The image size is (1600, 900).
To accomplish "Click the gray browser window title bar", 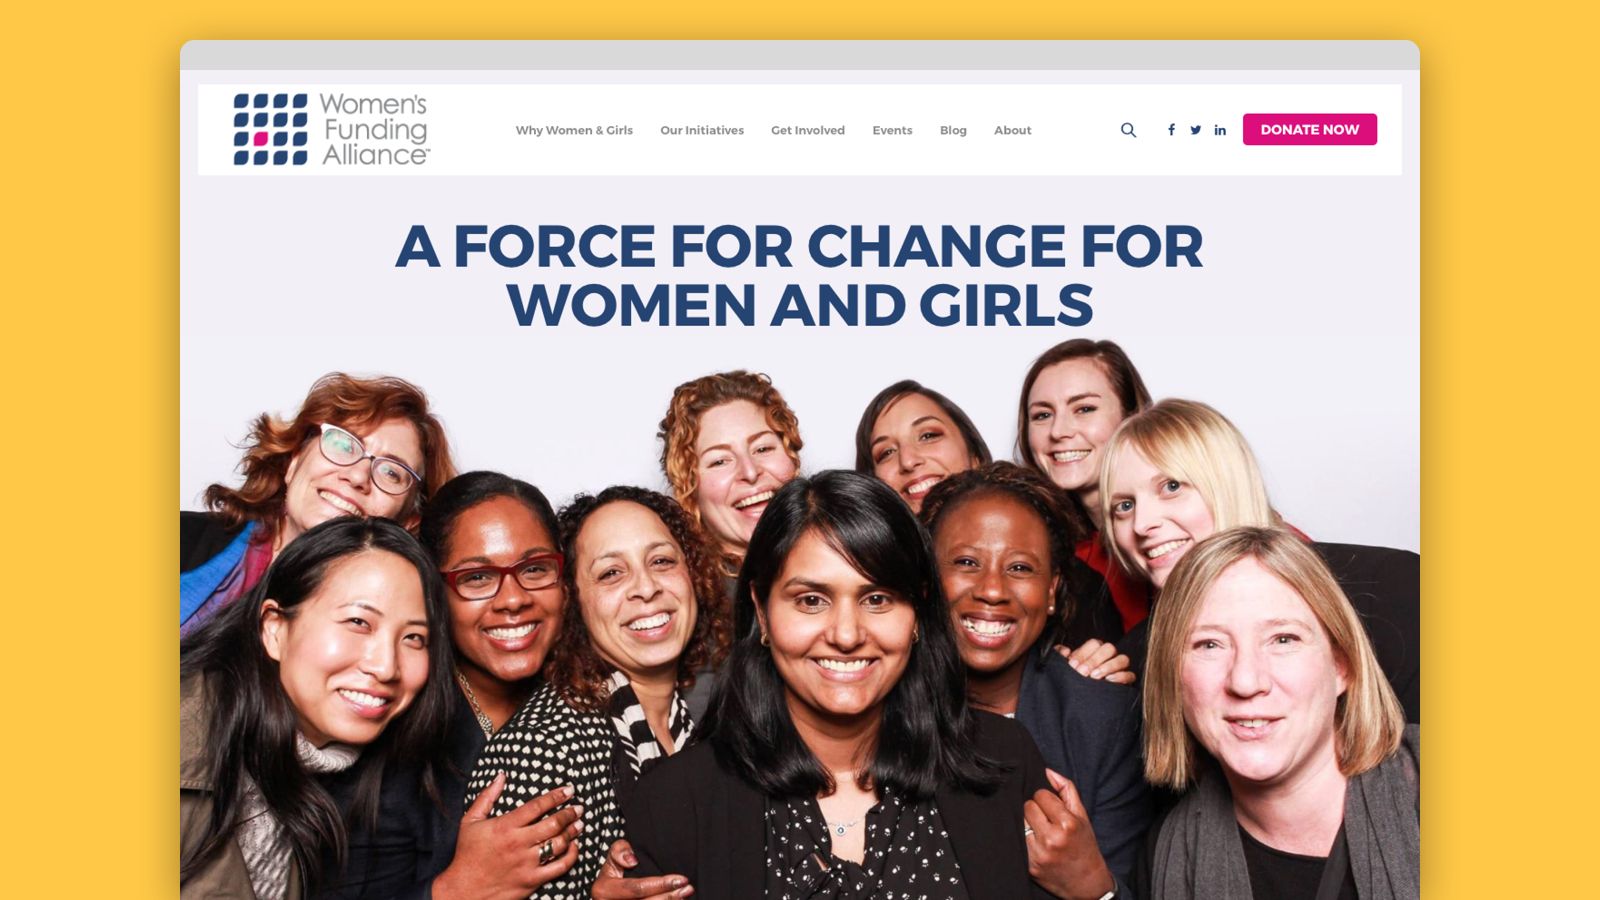I will [800, 55].
